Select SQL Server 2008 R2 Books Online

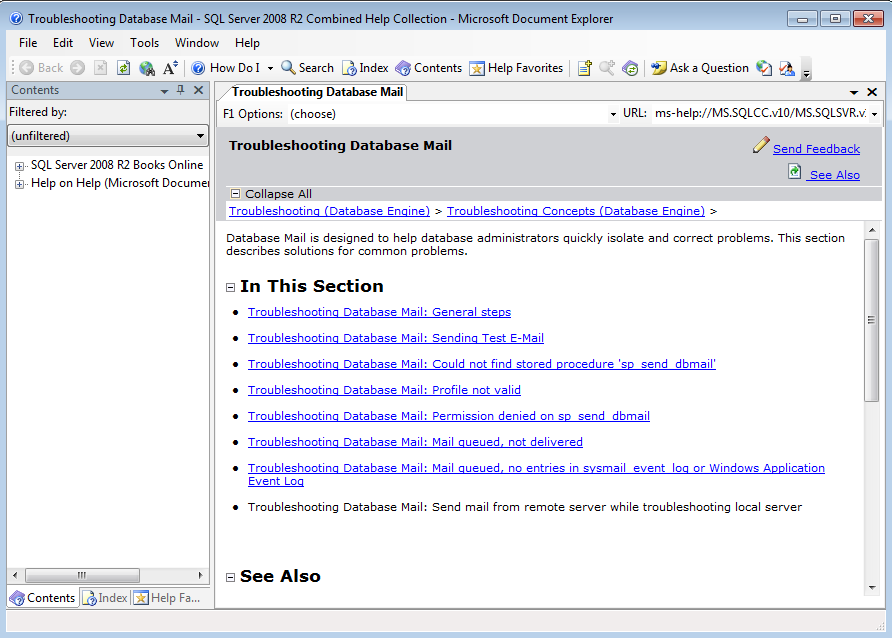tap(117, 165)
